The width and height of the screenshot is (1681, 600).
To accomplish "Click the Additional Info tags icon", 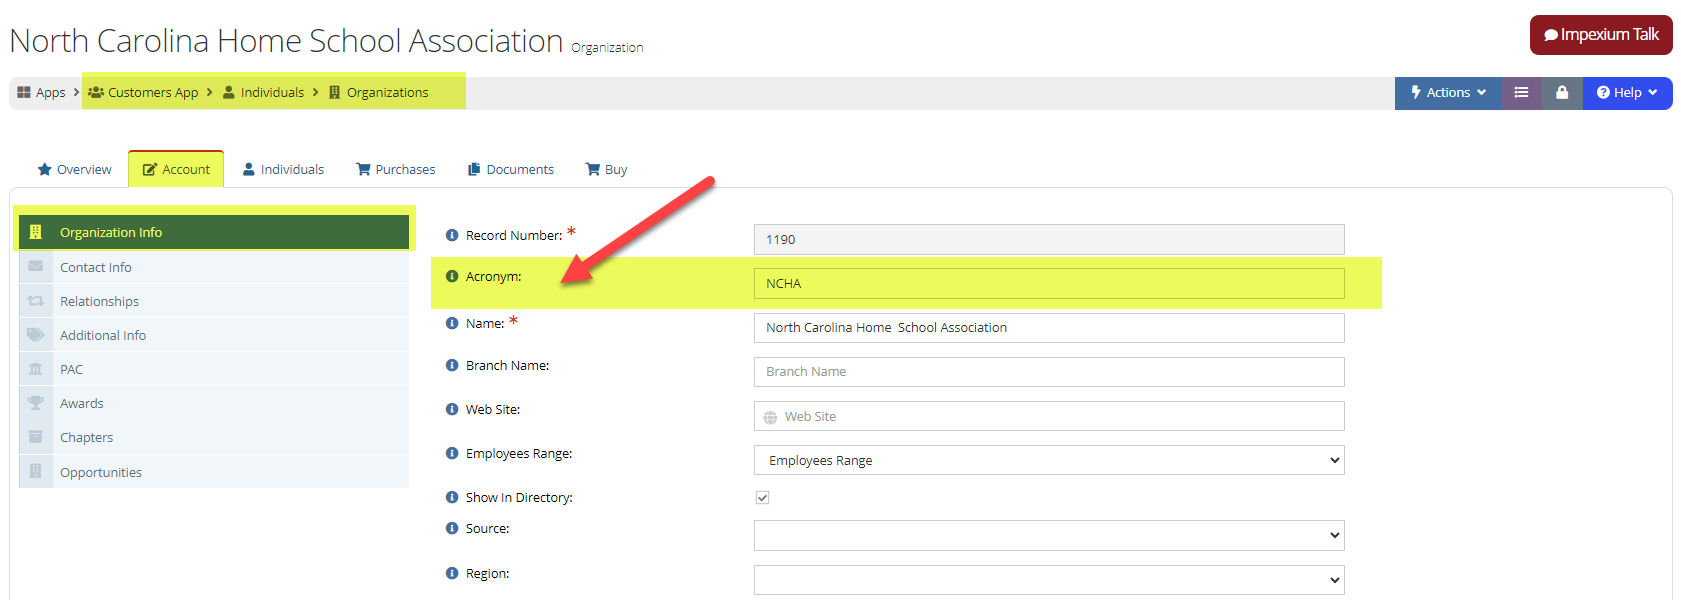I will point(36,335).
